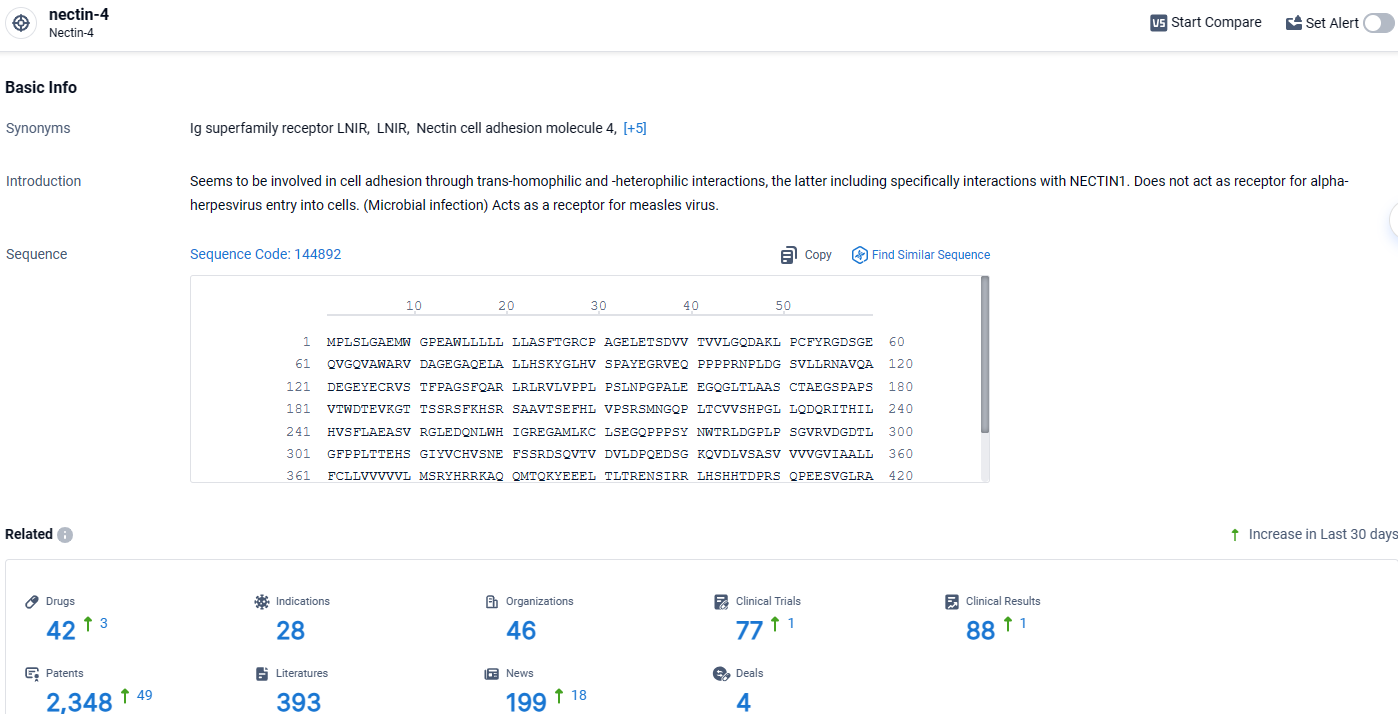The width and height of the screenshot is (1398, 714).
Task: Click the Deals handshake icon
Action: tap(721, 674)
